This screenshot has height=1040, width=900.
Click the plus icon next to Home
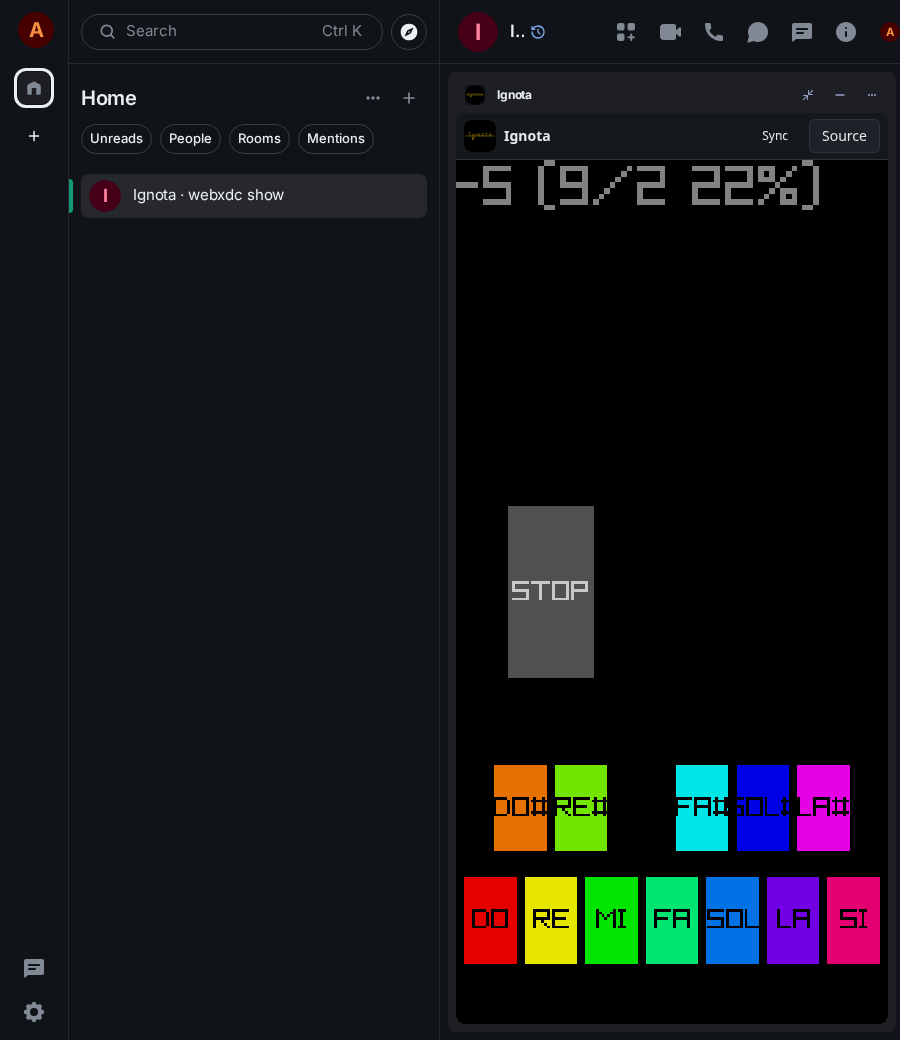point(409,98)
